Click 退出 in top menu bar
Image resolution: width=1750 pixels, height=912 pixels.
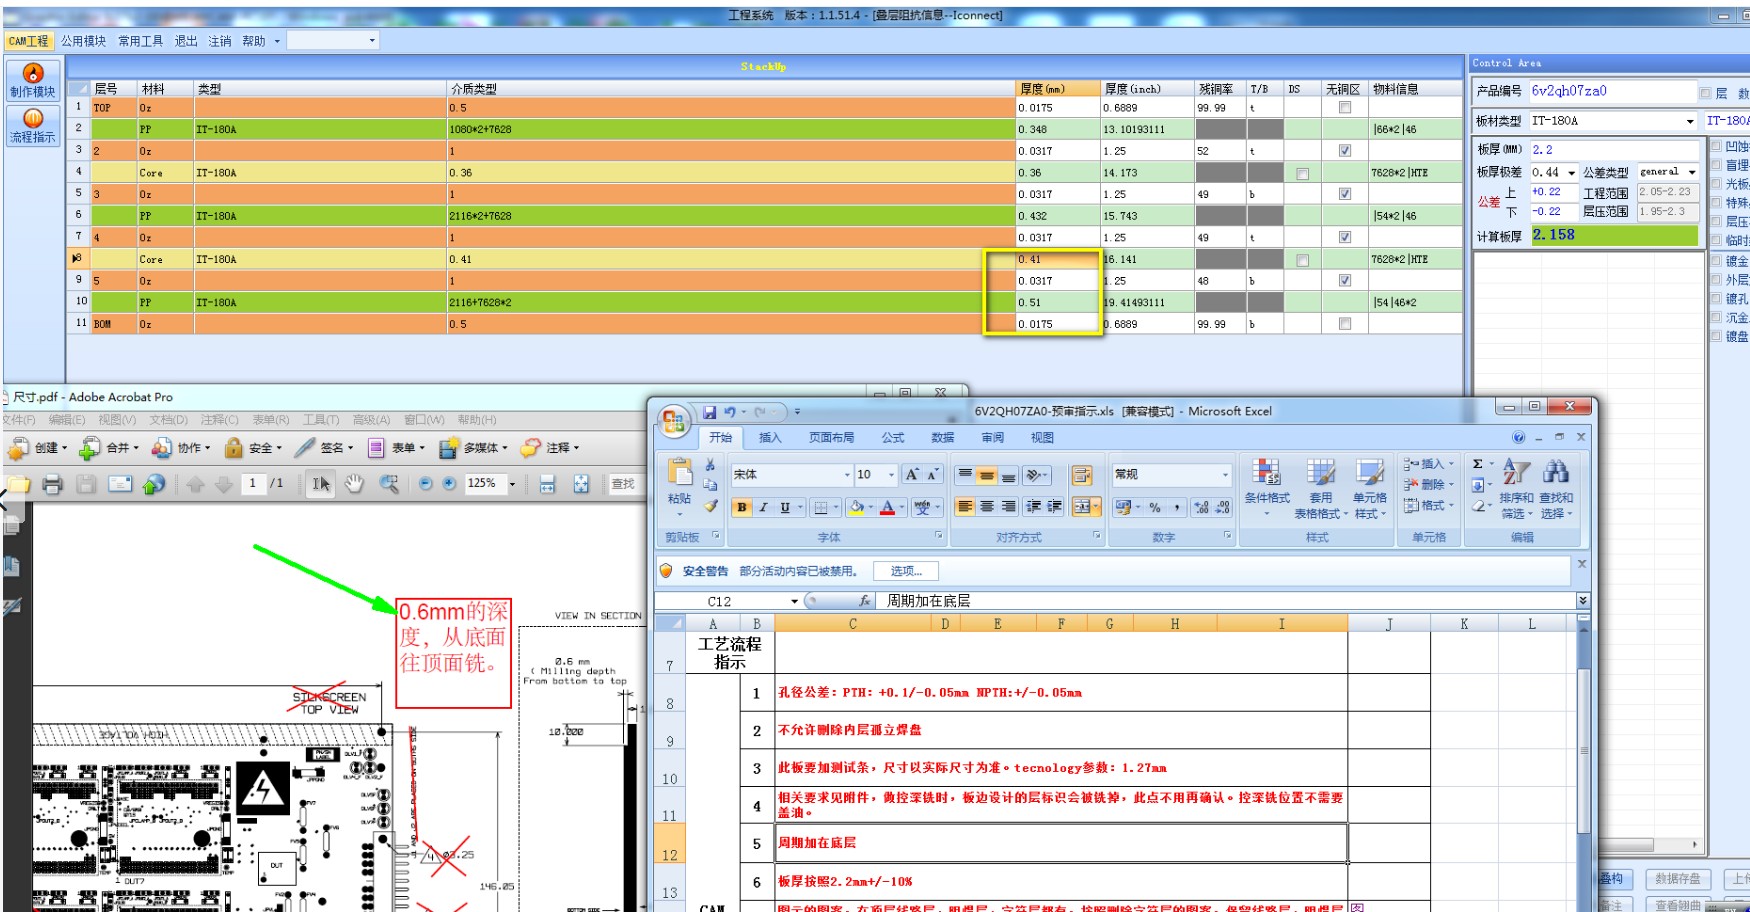point(186,41)
